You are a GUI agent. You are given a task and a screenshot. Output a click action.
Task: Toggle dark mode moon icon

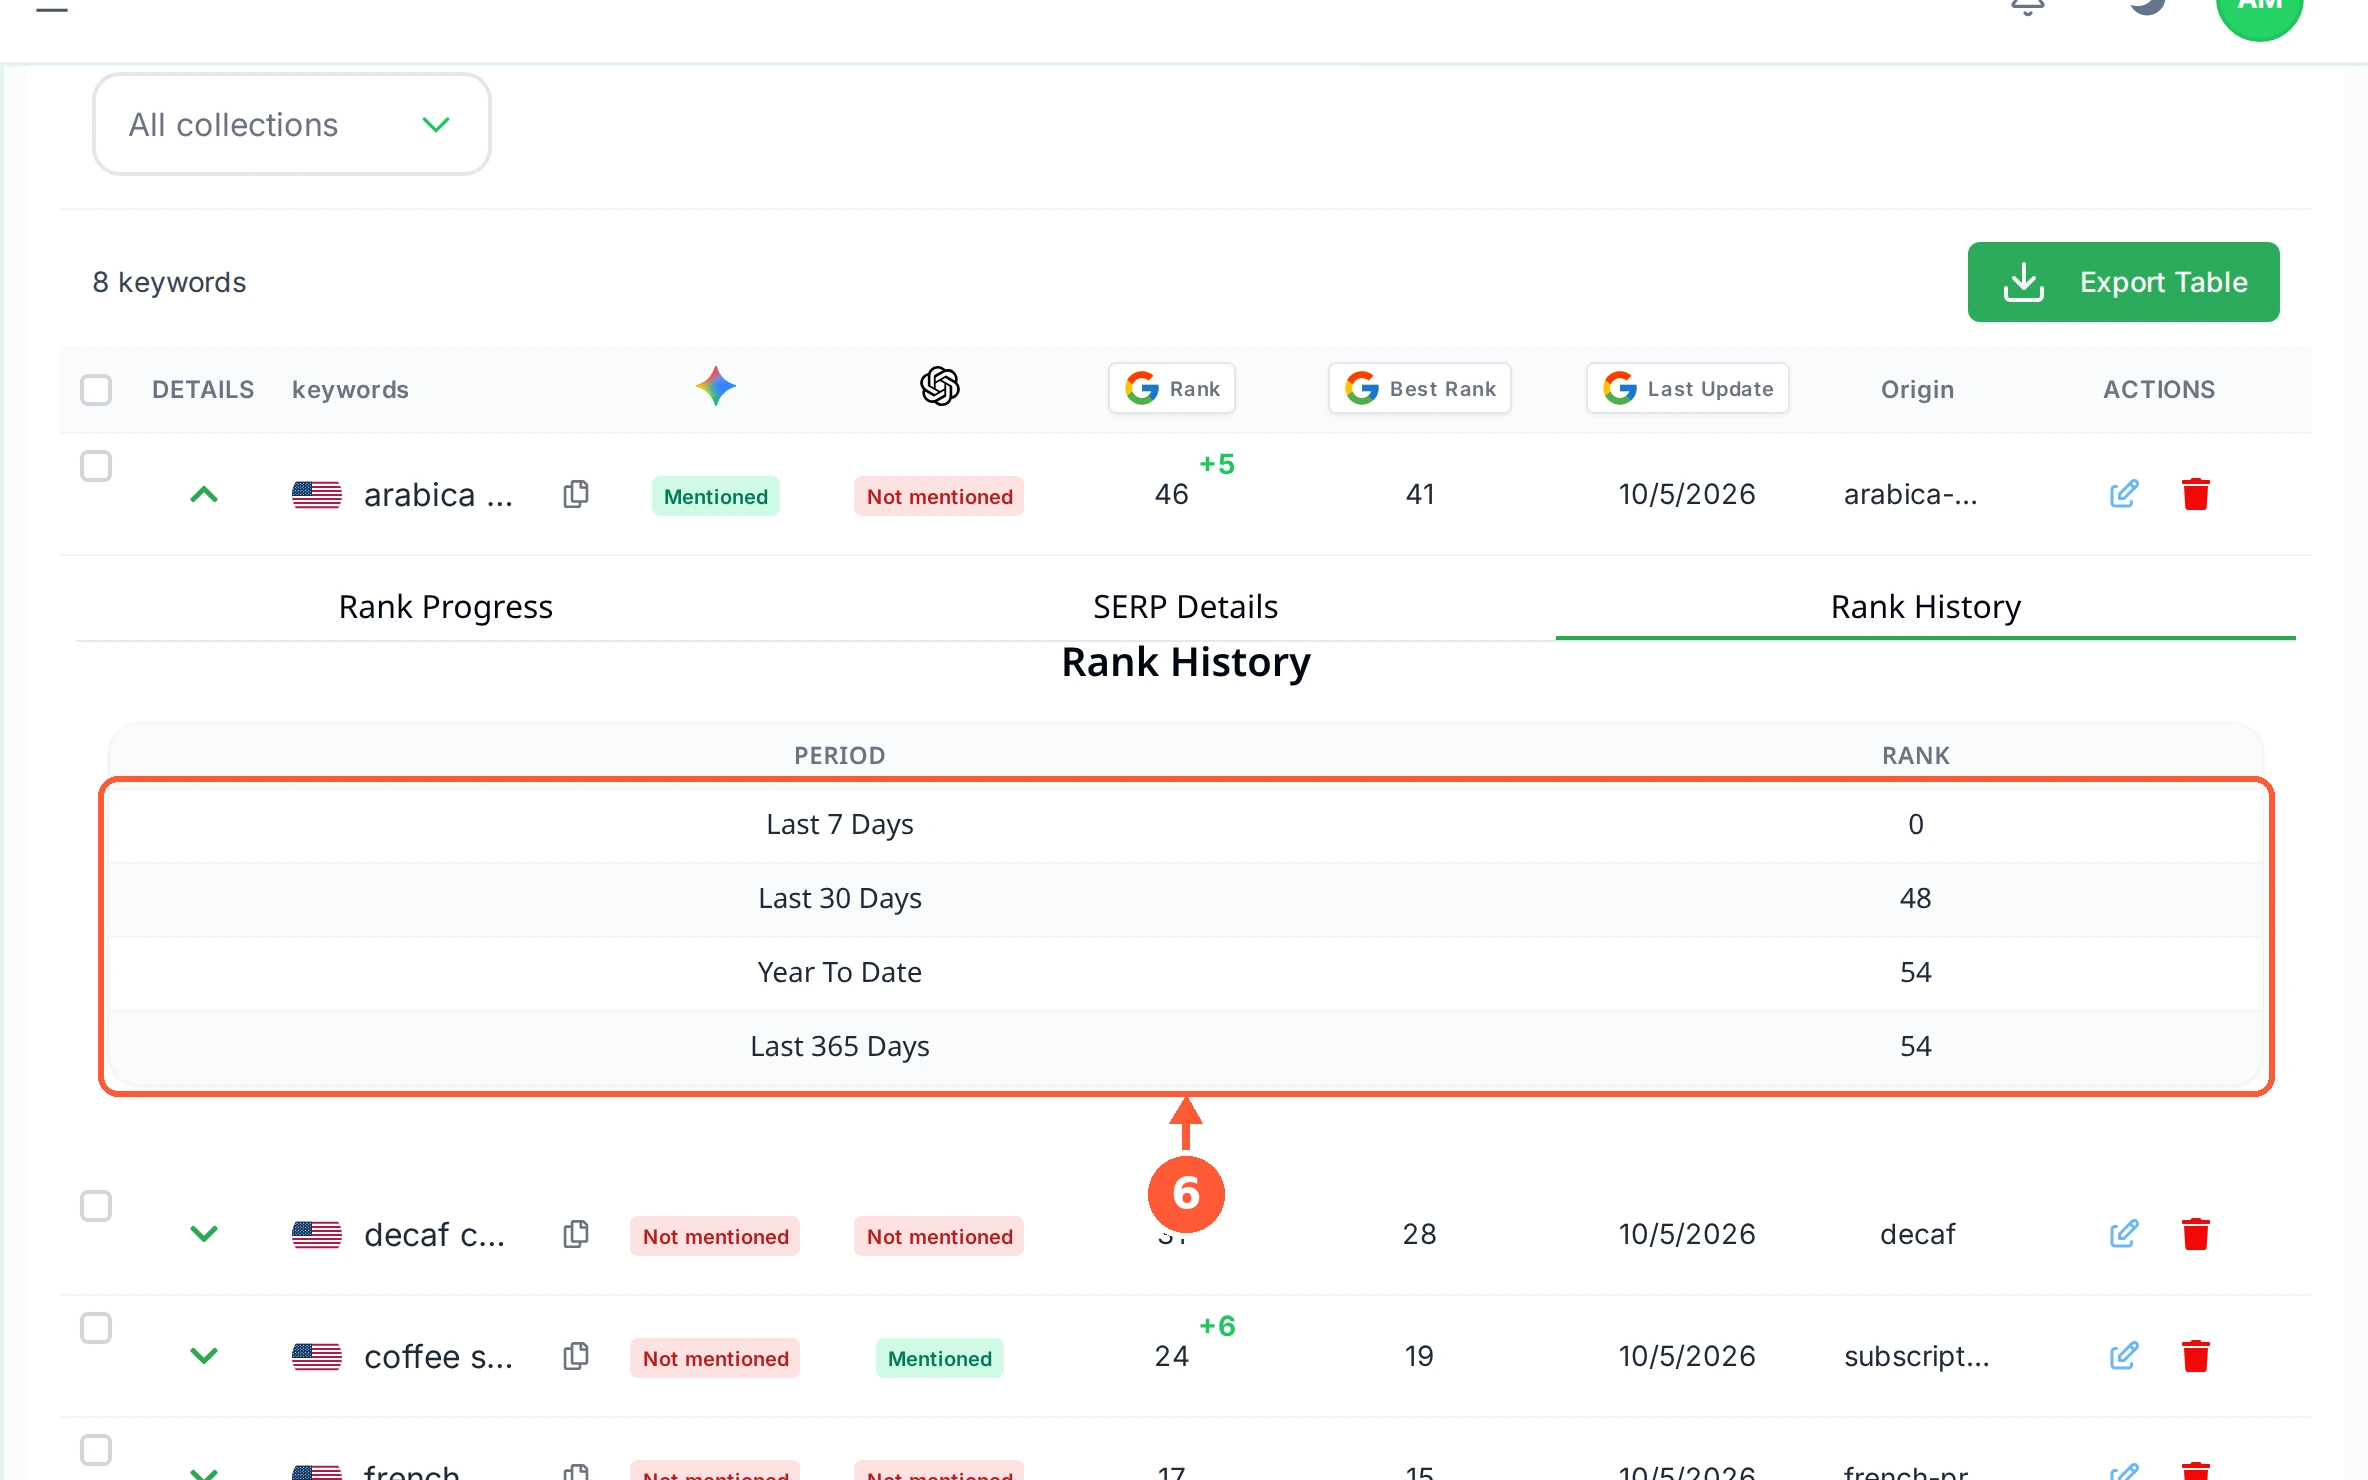(x=2146, y=6)
